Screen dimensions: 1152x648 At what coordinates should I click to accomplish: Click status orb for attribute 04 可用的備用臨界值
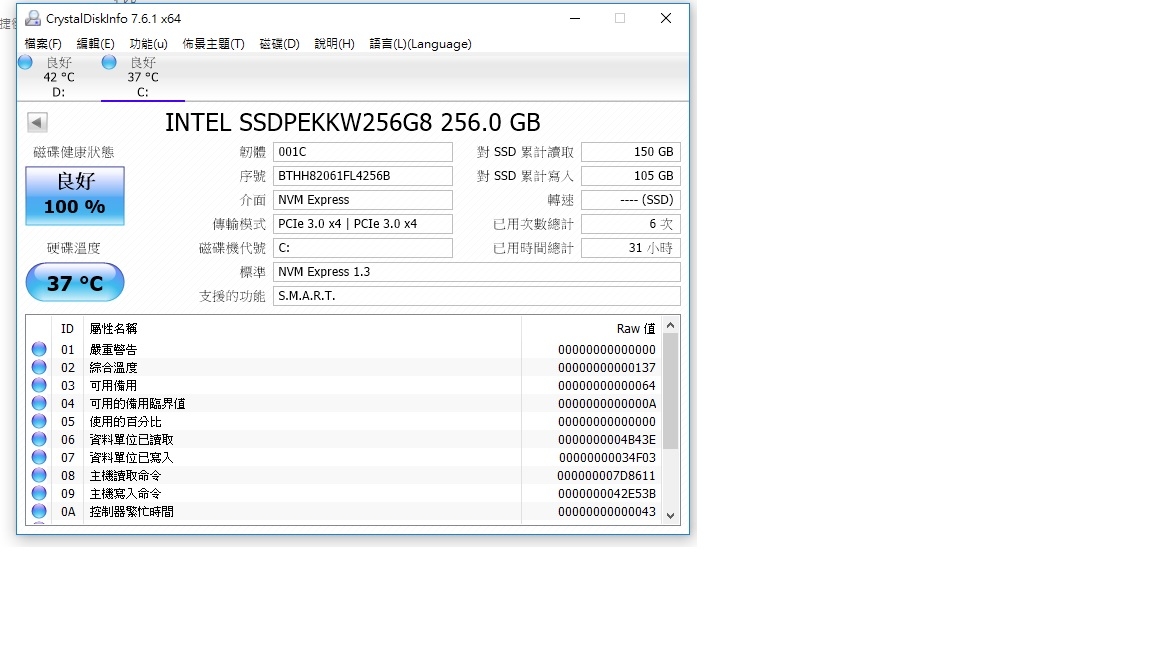point(39,403)
